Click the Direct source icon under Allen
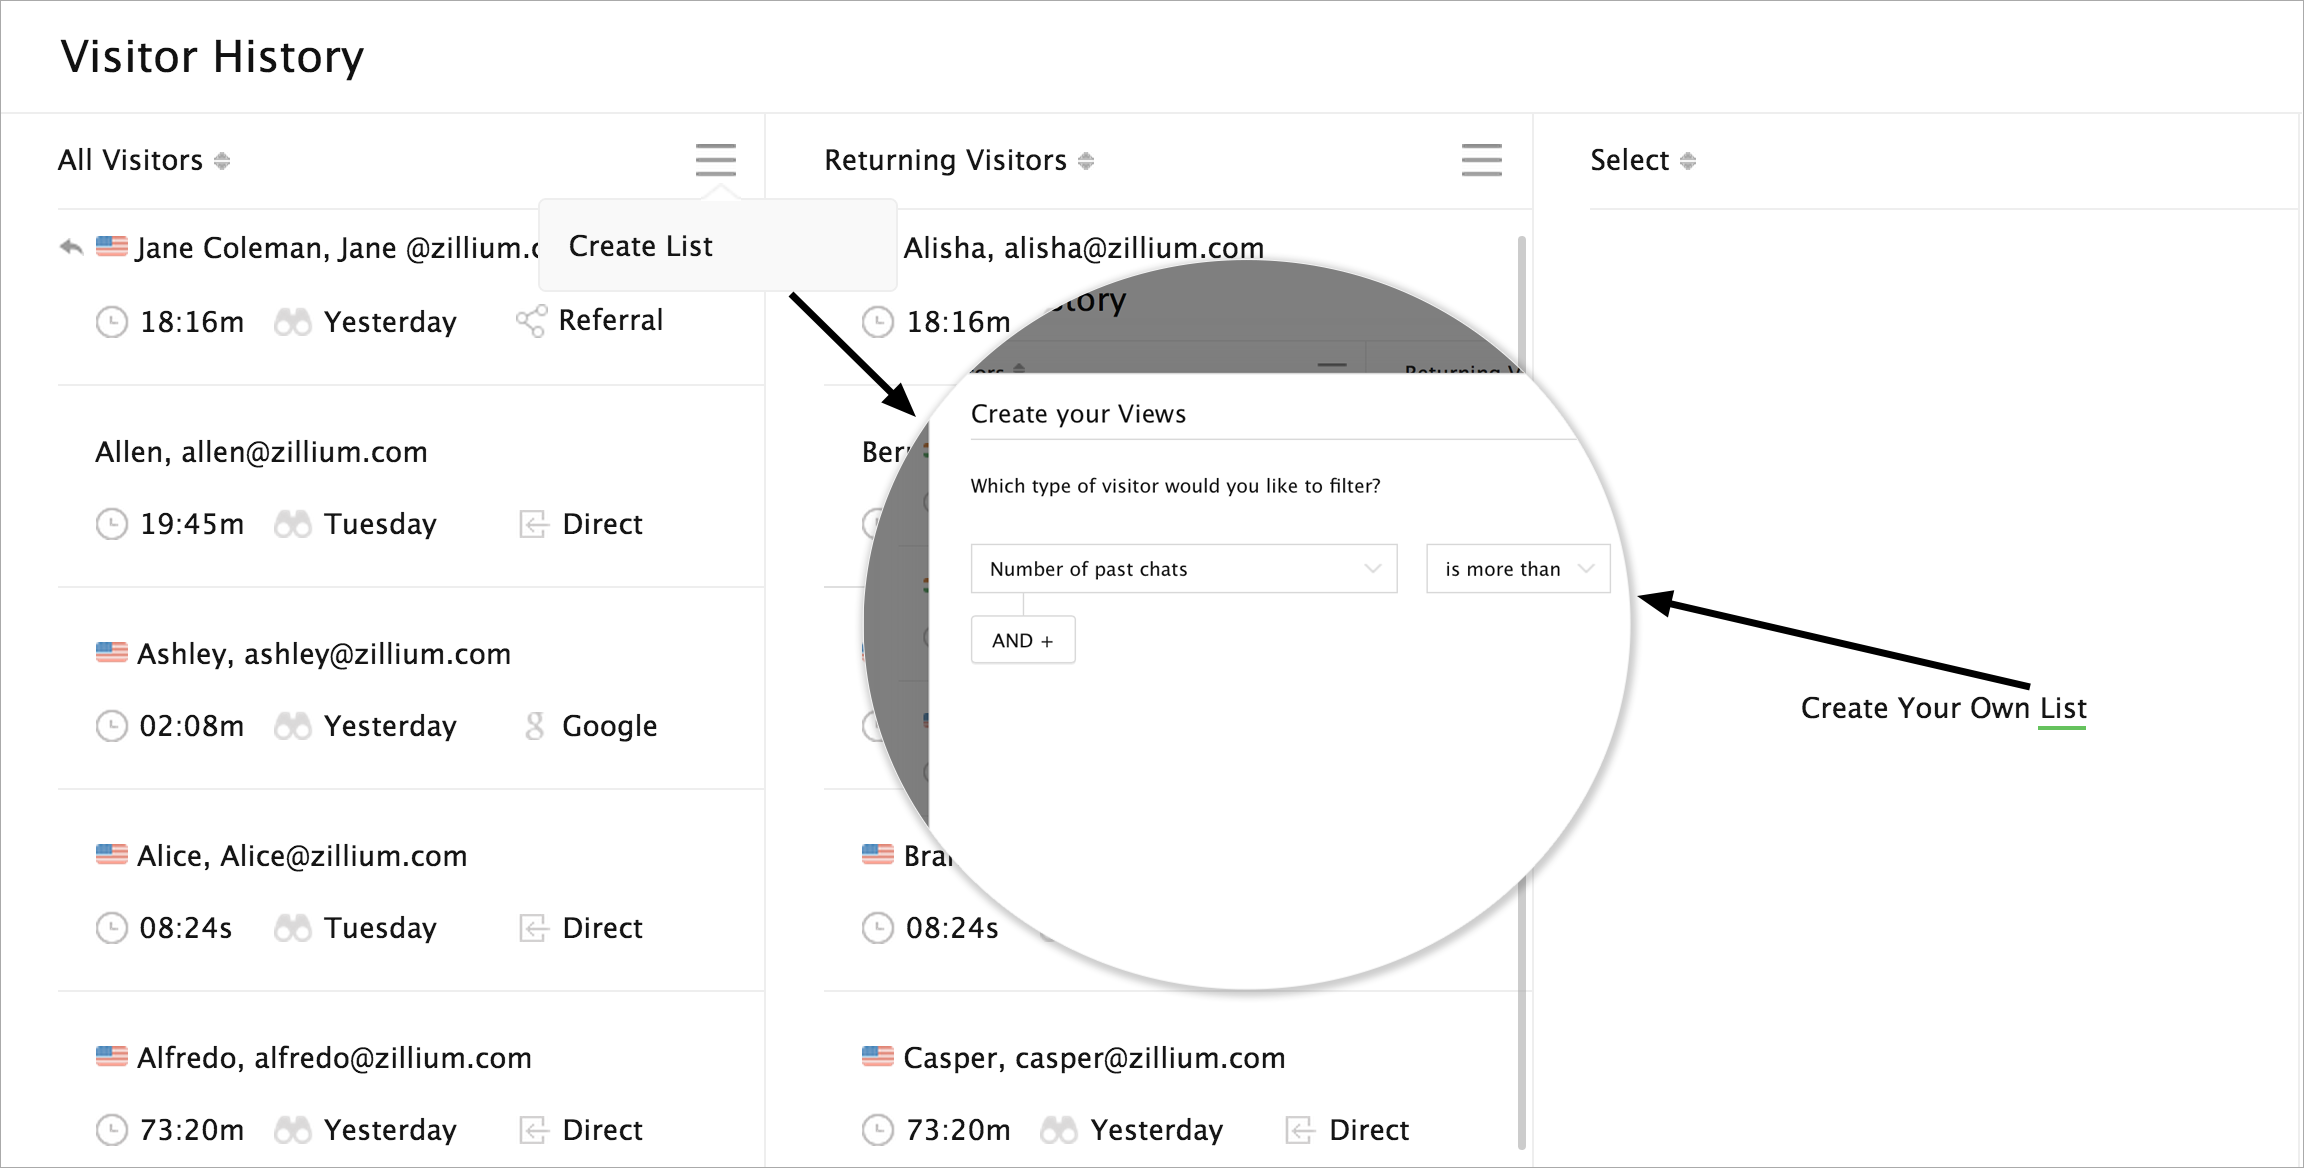2304x1168 pixels. [533, 524]
